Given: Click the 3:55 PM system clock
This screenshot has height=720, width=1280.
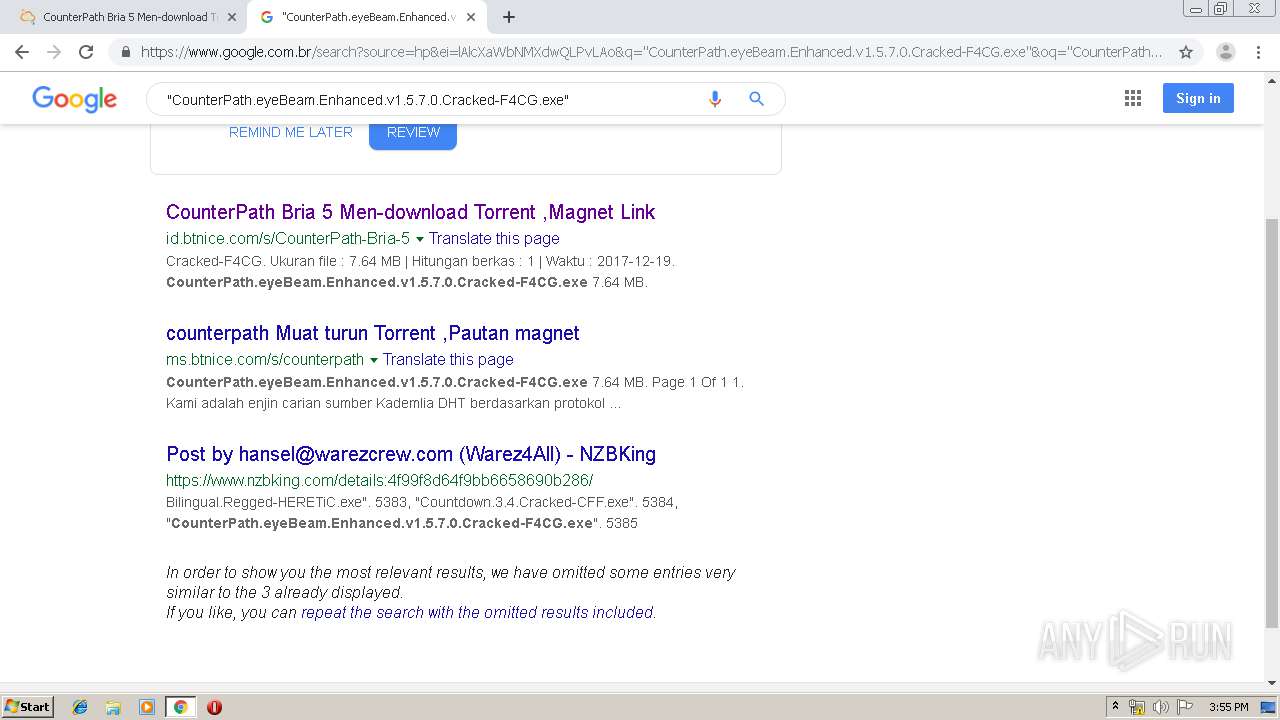Looking at the screenshot, I should click(x=1228, y=707).
